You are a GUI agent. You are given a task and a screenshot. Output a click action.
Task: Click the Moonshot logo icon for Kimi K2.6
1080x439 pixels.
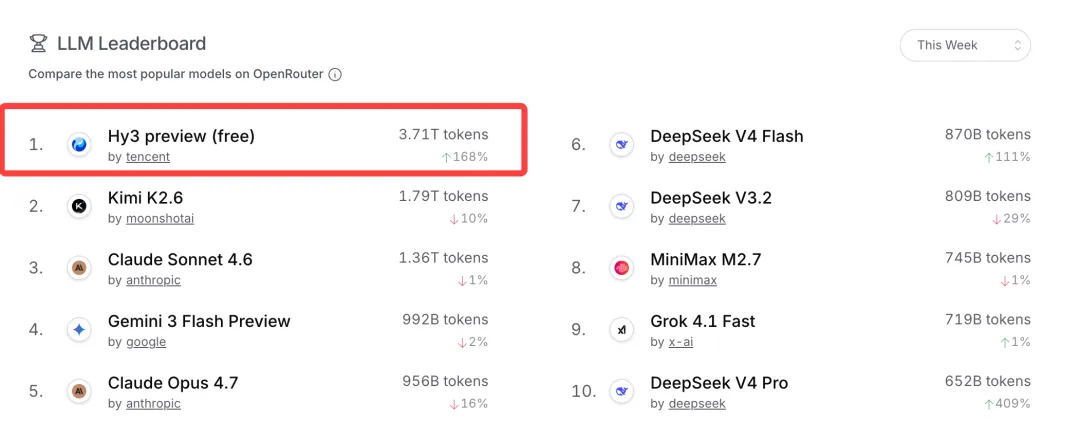79,206
